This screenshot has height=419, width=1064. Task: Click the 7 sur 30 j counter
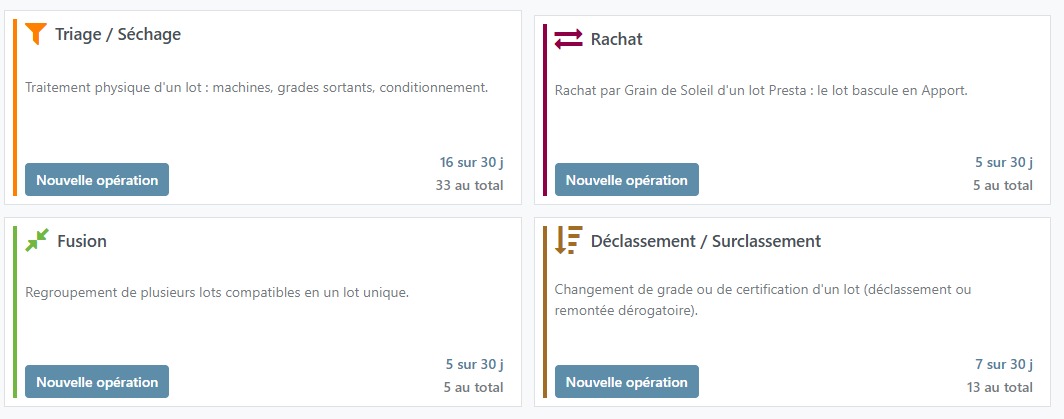coord(1004,365)
